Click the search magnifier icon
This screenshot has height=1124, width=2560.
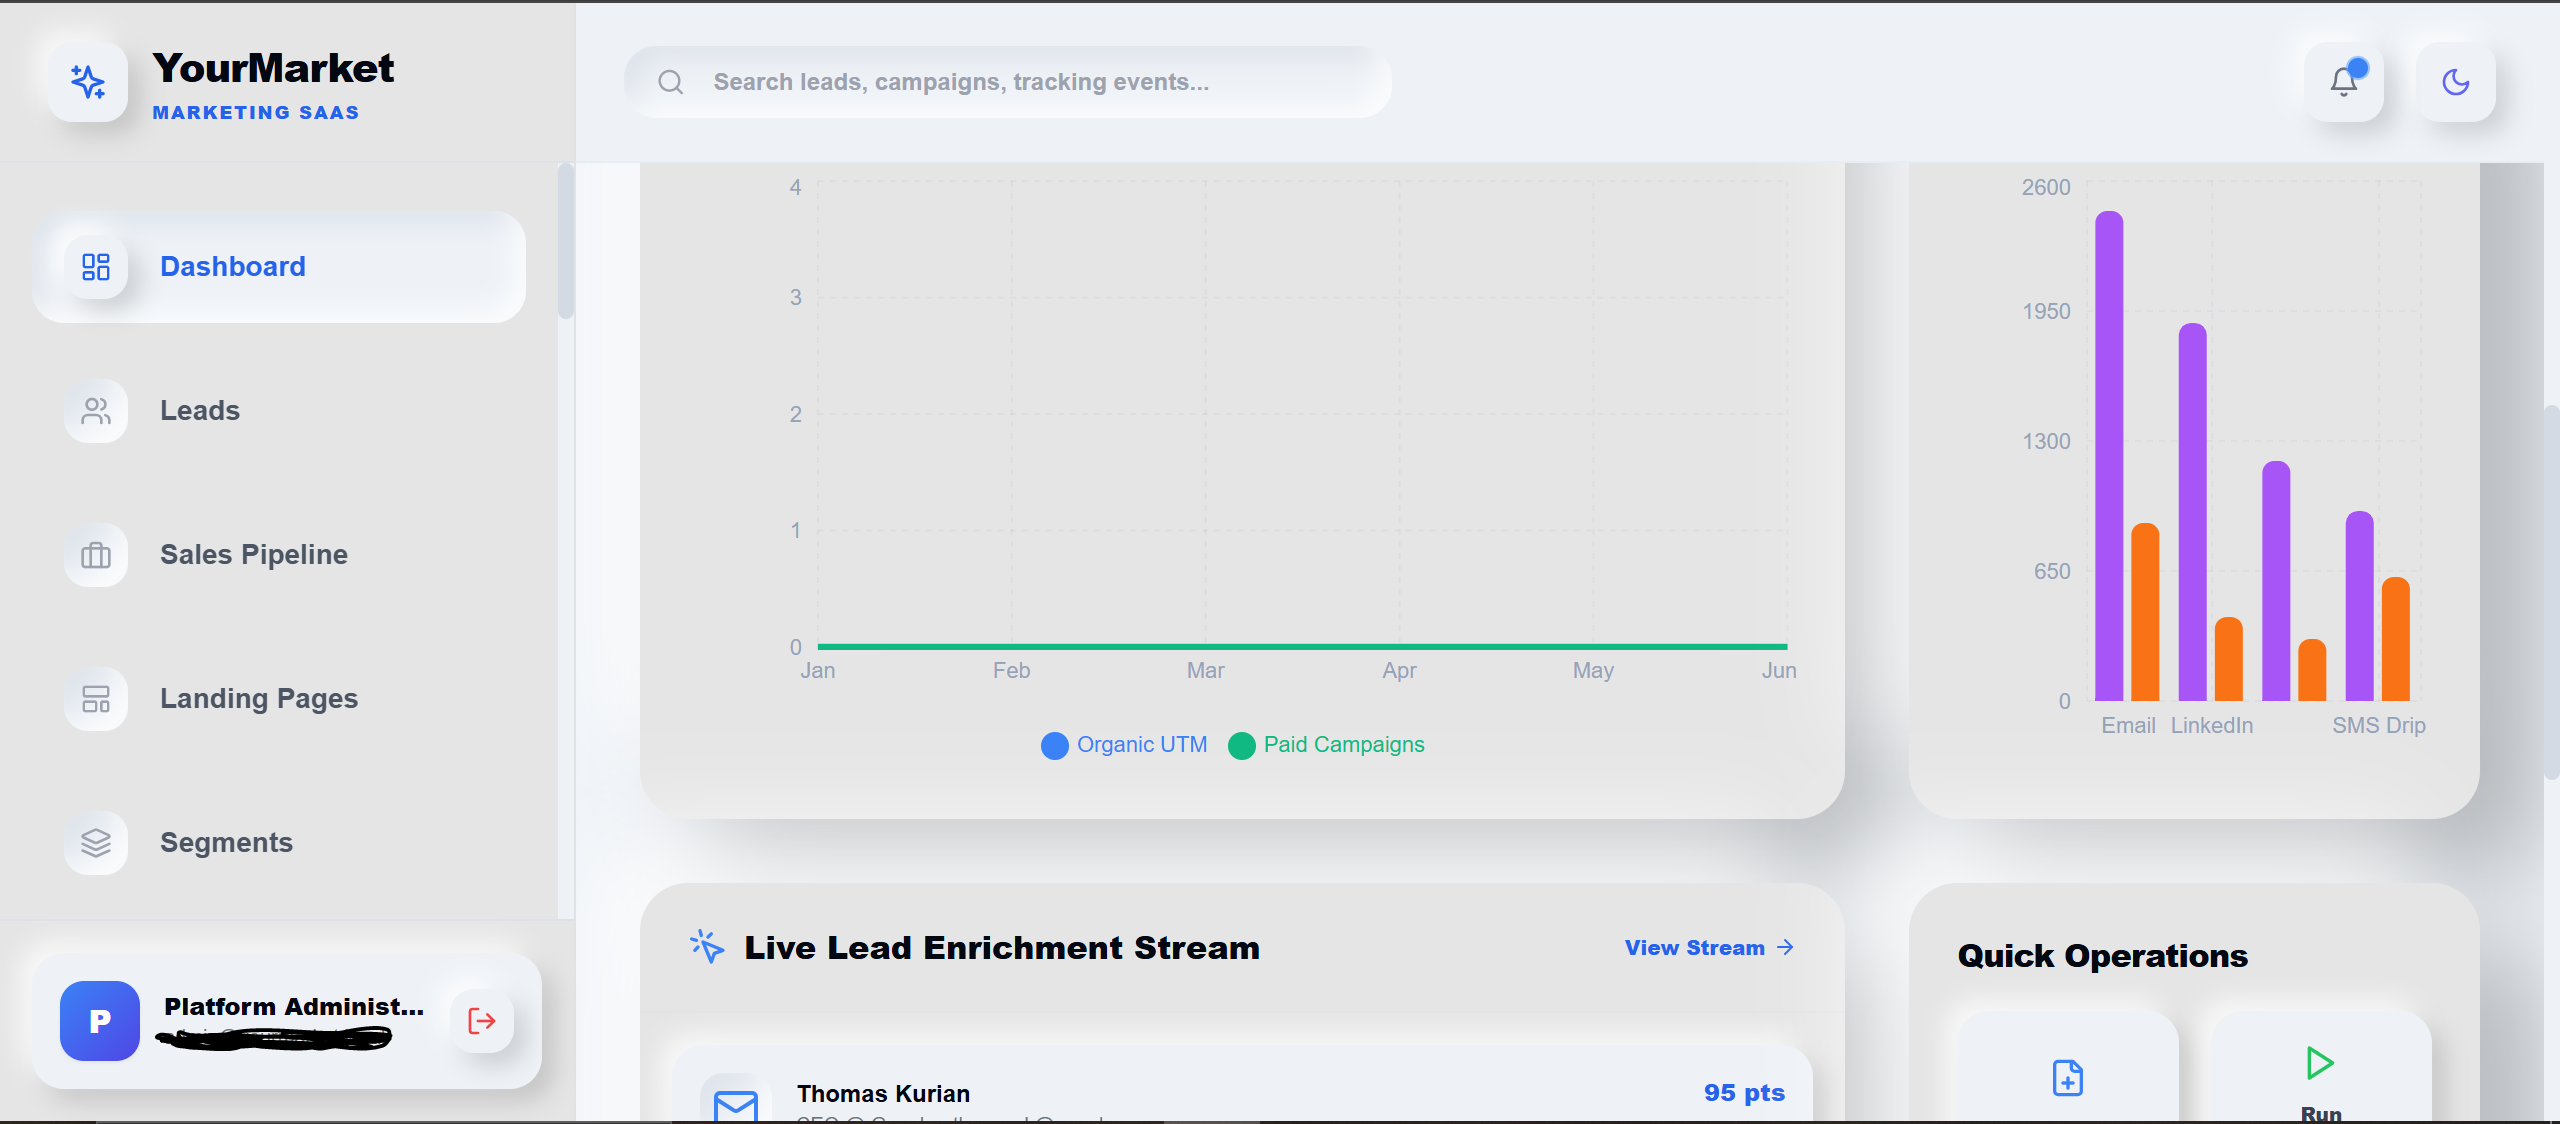pos(671,82)
